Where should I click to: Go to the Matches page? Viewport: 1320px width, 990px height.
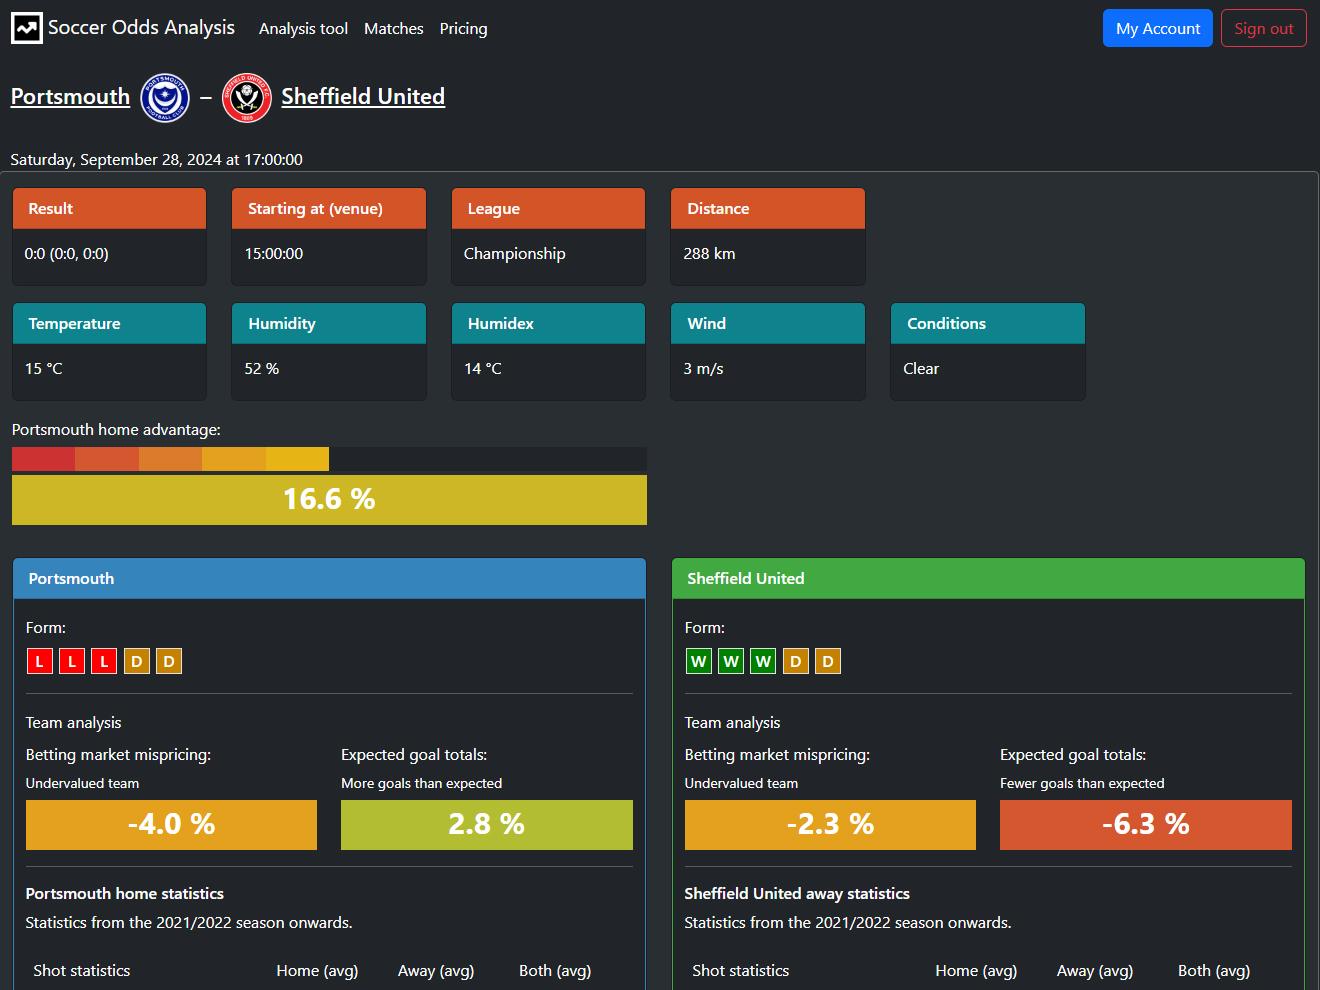[394, 29]
